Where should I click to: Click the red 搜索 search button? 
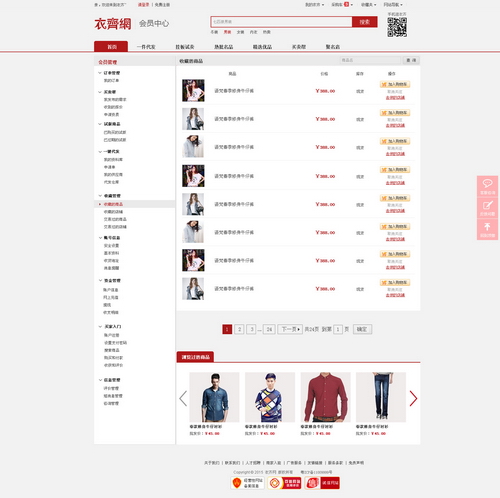coord(365,22)
